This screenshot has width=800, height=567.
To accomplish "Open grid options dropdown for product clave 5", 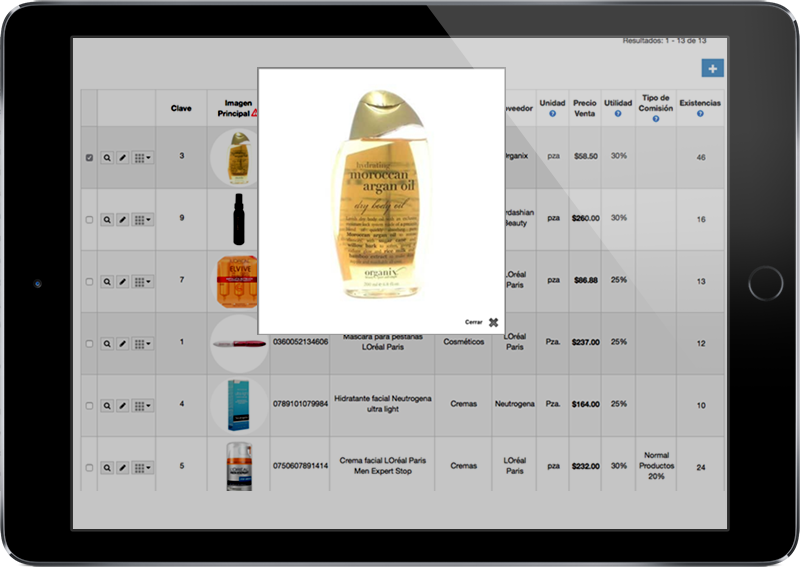I will point(142,467).
